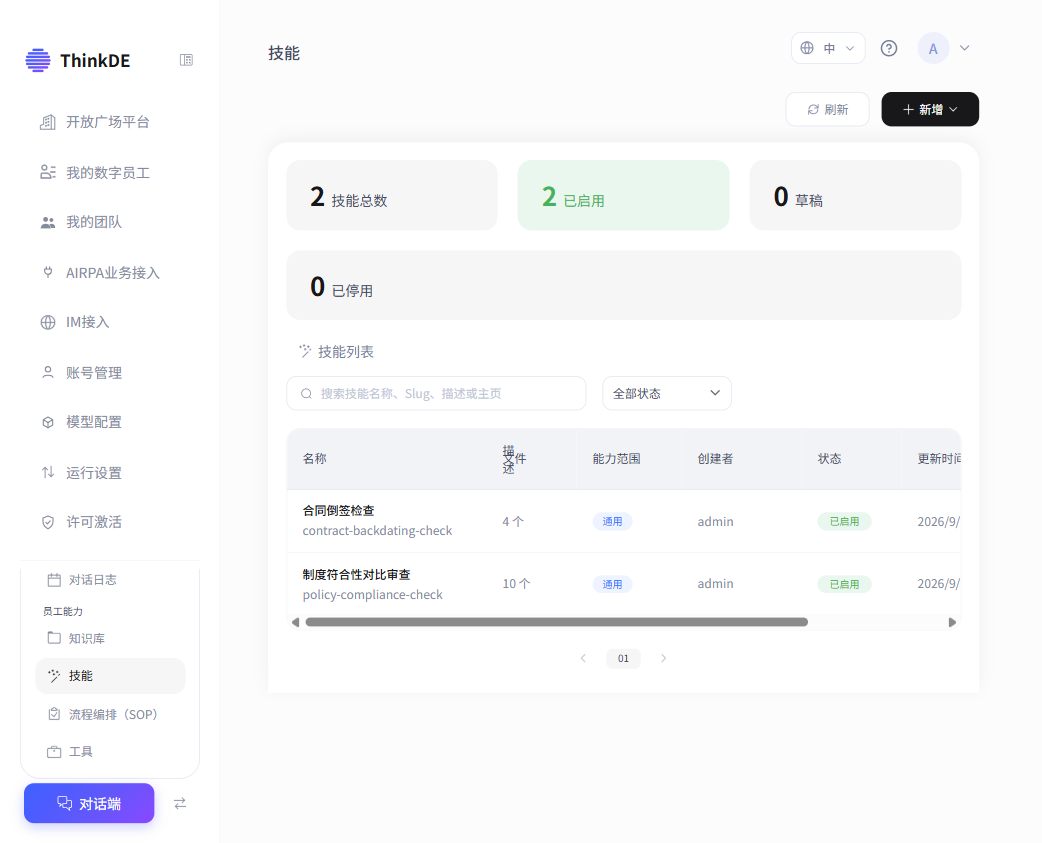
Task: Filter by the 已停用 stat card
Action: point(623,286)
